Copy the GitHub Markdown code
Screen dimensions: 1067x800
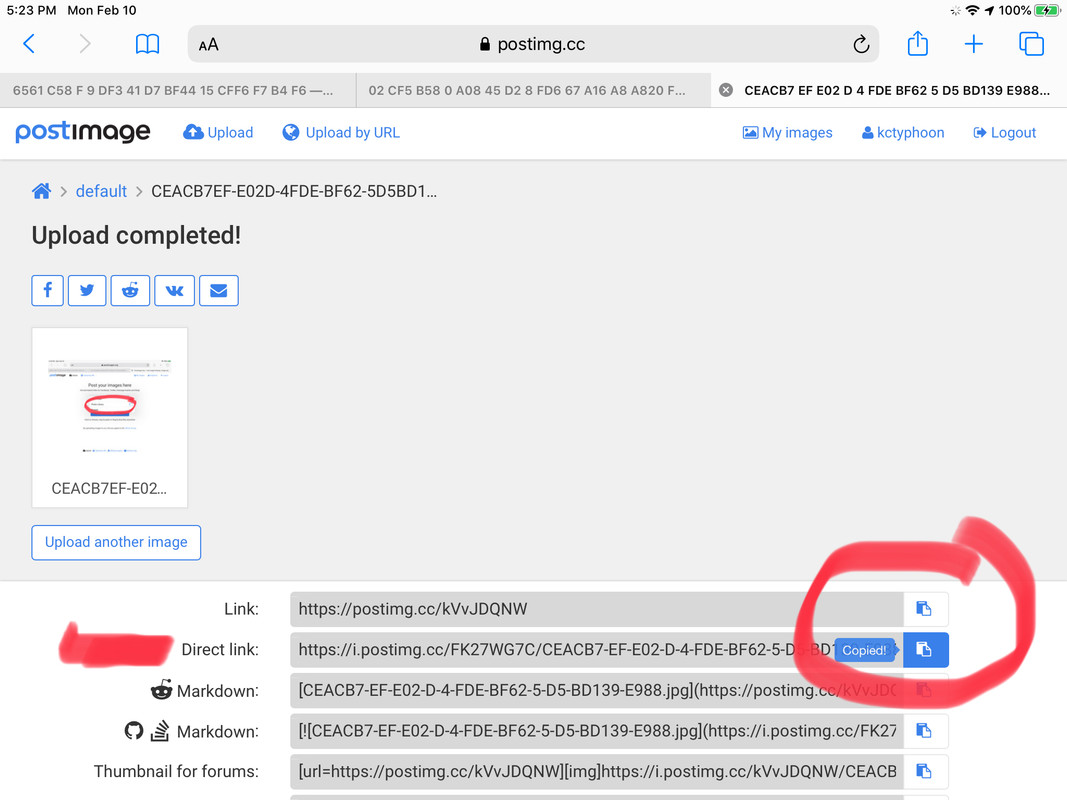tap(925, 731)
